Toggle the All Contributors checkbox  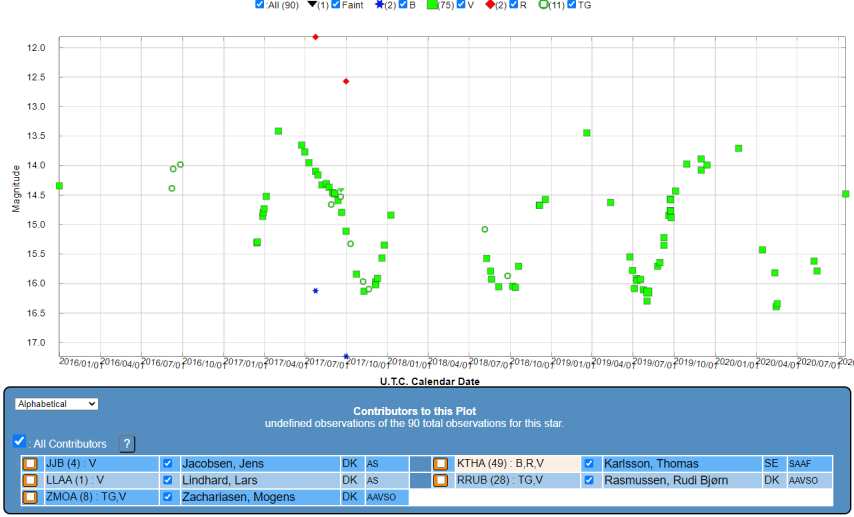pyautogui.click(x=19, y=441)
